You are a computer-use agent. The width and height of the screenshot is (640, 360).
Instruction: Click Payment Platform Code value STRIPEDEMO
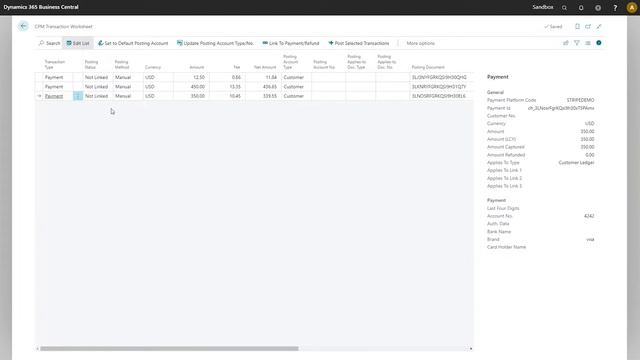coord(580,100)
